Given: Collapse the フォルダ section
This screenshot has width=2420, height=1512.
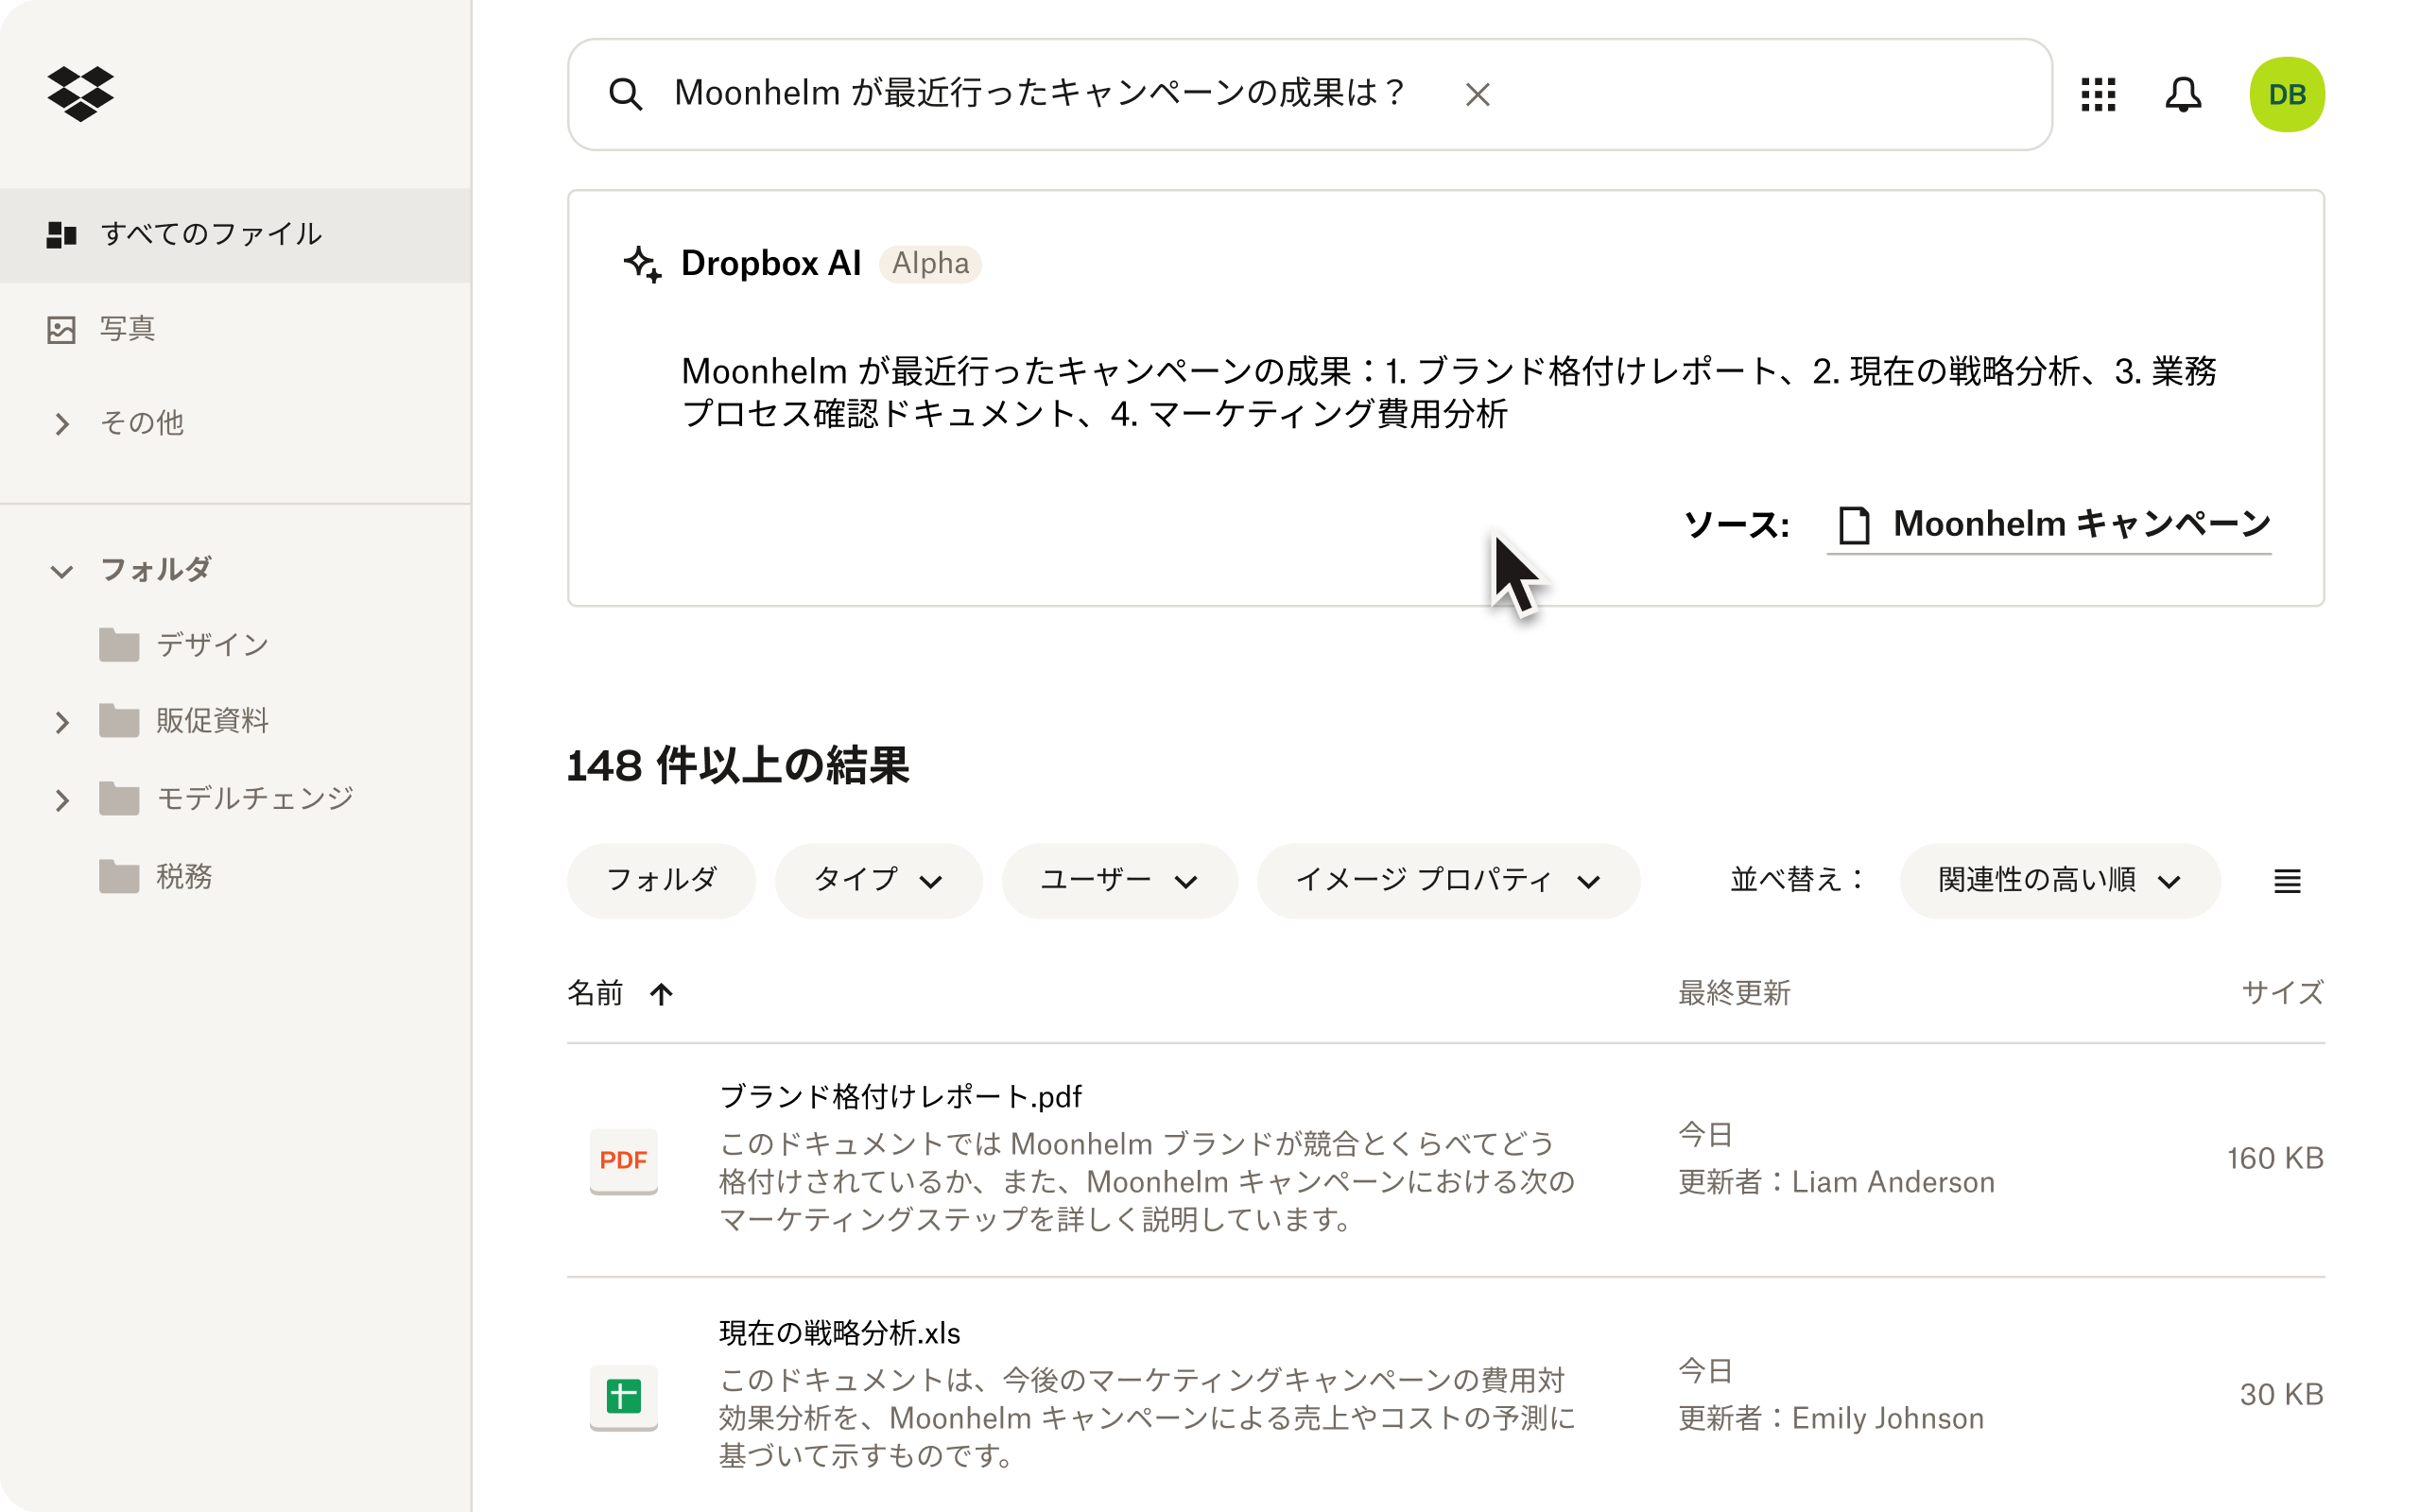Looking at the screenshot, I should tap(62, 571).
